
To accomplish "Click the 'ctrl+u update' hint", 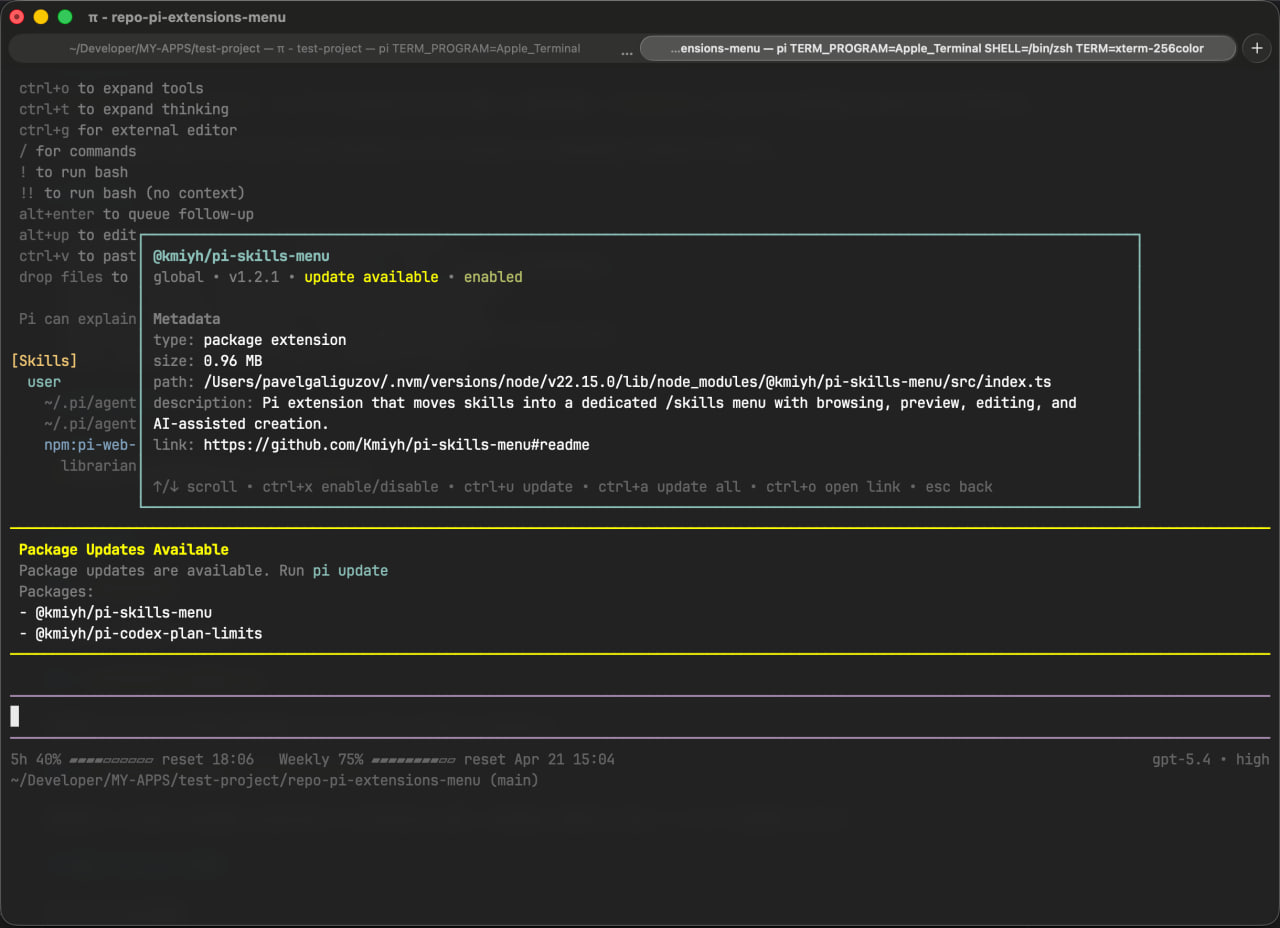I will (x=518, y=487).
